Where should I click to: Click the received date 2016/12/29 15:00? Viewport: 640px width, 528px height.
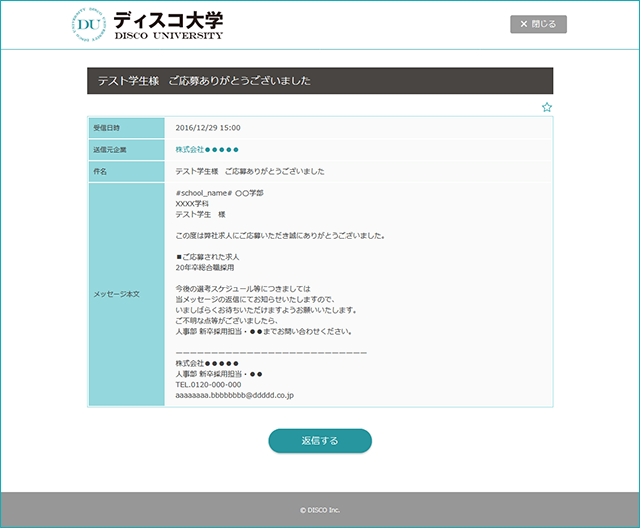tap(208, 128)
